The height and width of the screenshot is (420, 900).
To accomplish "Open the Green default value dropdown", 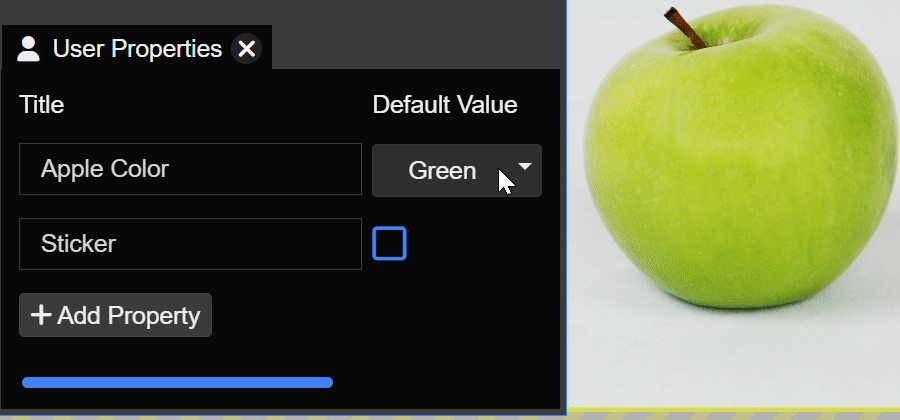I will 457,170.
